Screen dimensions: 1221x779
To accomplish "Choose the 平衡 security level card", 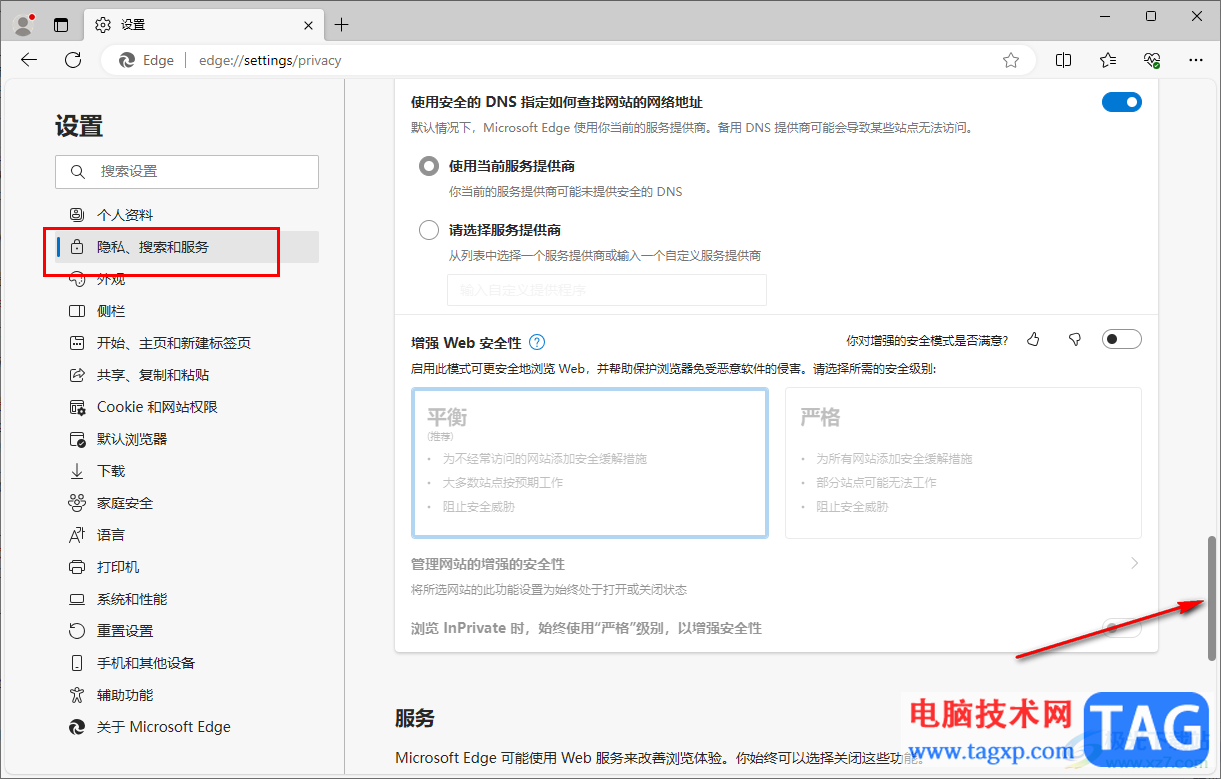I will (x=590, y=463).
